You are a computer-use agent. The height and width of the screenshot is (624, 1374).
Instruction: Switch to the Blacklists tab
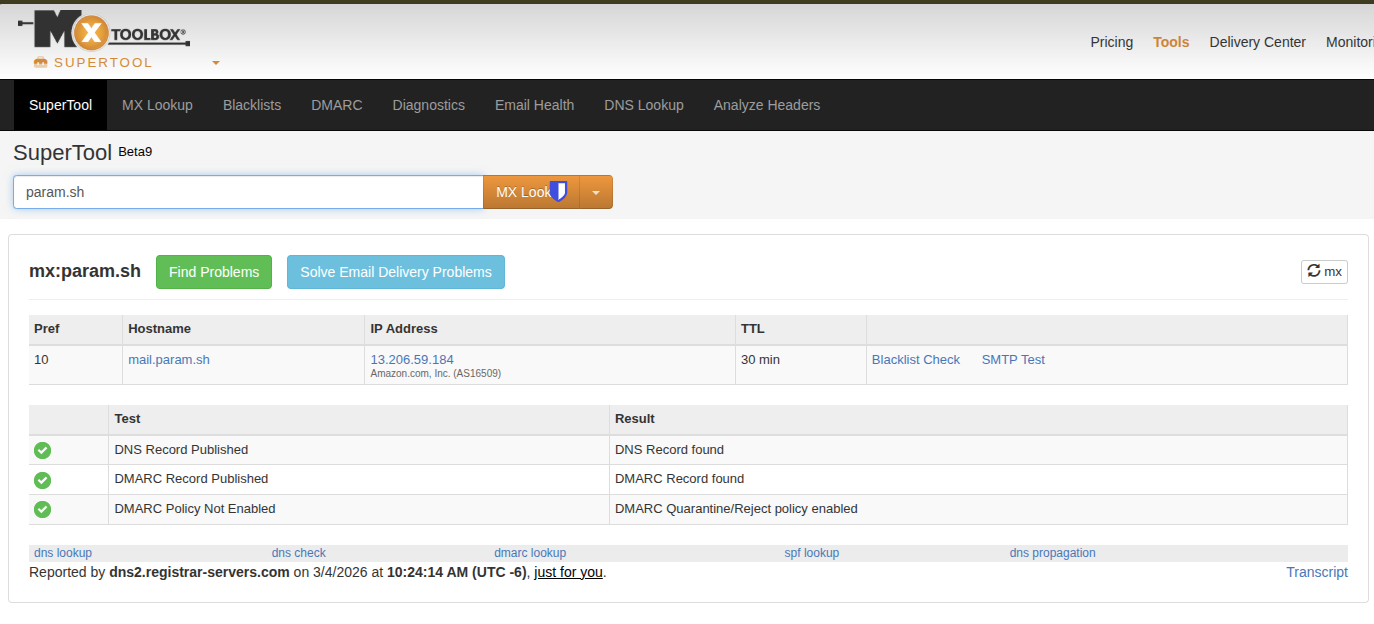pos(252,105)
